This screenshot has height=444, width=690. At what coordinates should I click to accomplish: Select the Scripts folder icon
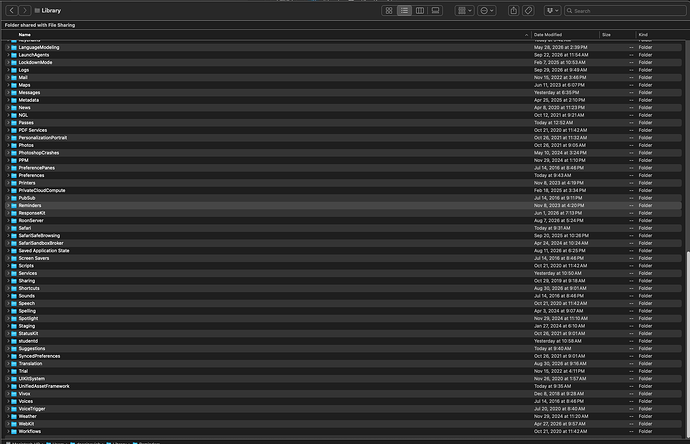pos(14,266)
